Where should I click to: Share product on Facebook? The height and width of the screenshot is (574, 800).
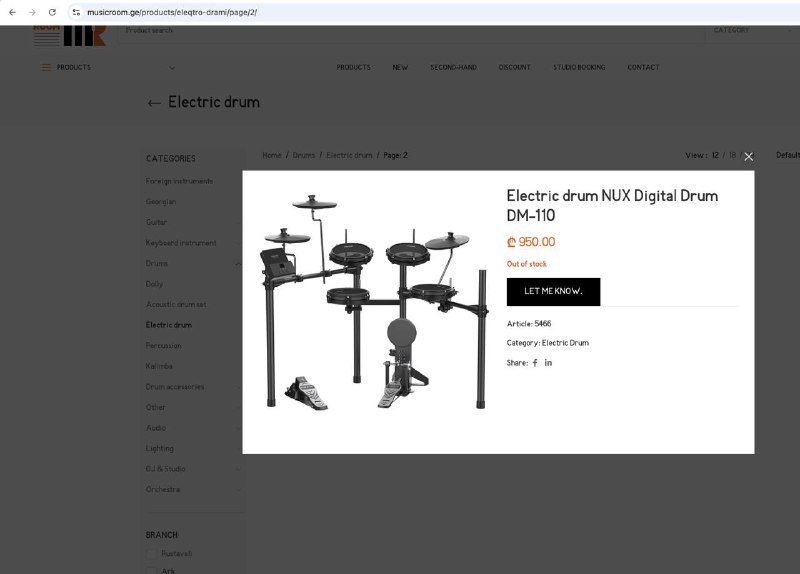coord(535,363)
